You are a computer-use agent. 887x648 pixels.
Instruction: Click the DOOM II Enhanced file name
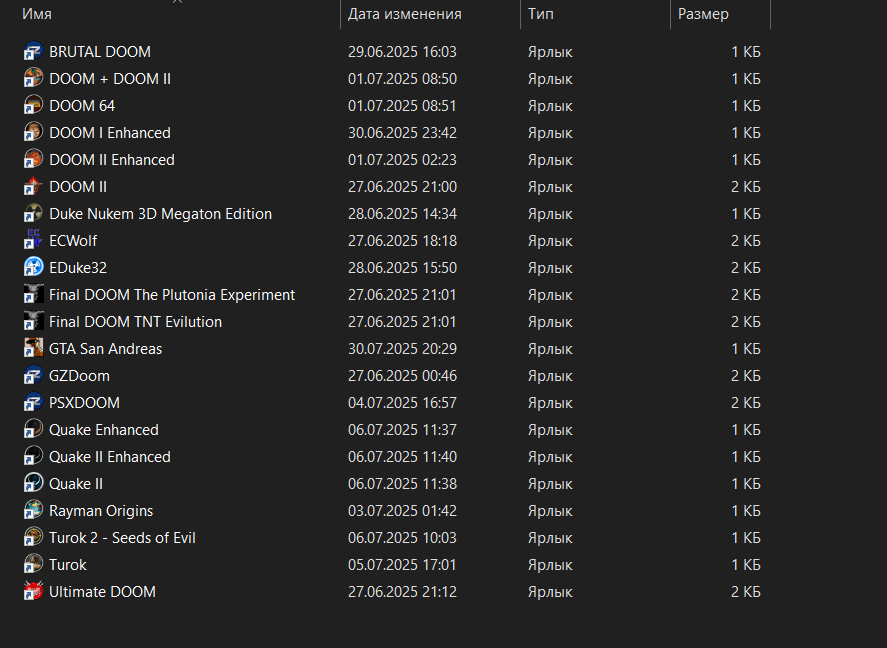(x=112, y=159)
